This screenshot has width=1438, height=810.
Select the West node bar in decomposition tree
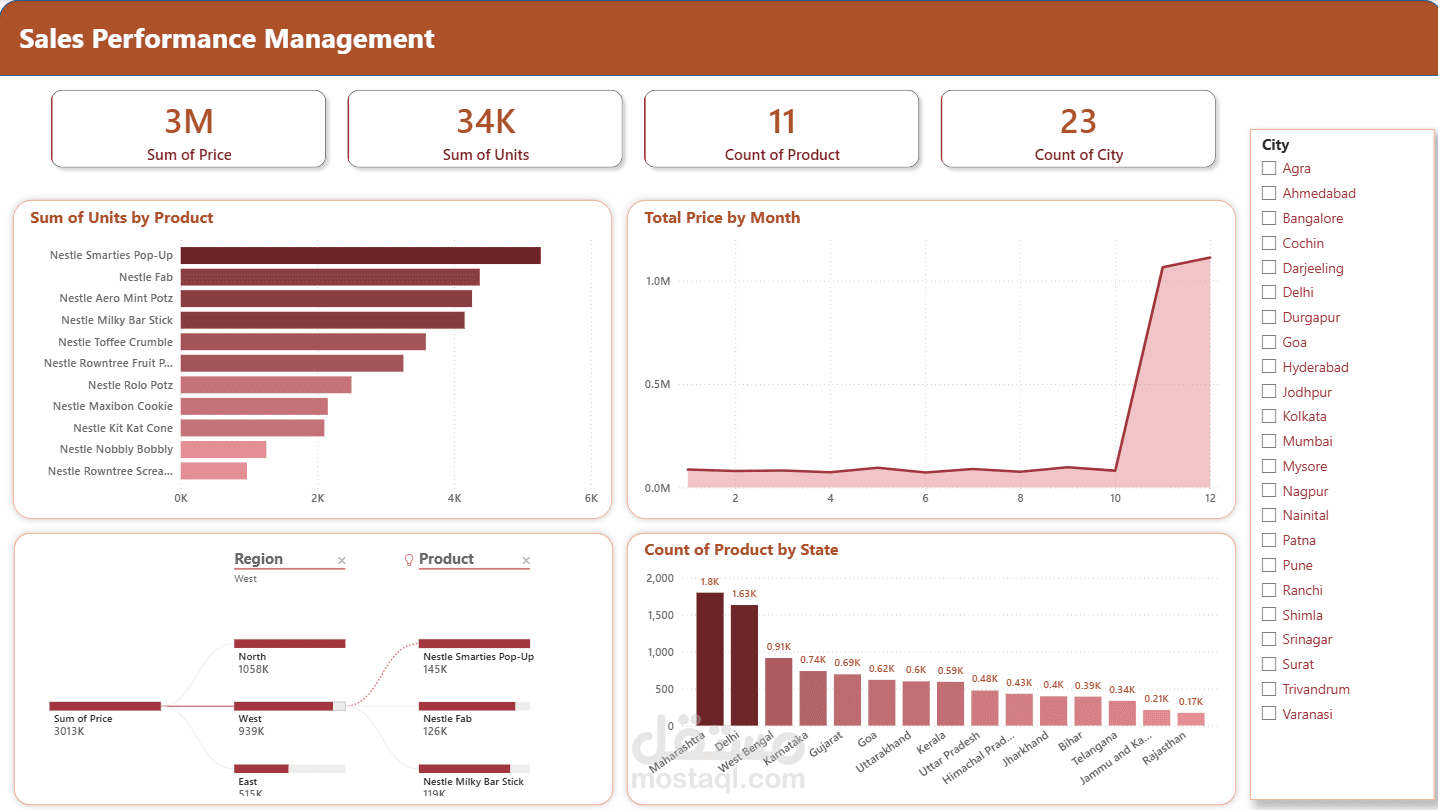[x=290, y=706]
